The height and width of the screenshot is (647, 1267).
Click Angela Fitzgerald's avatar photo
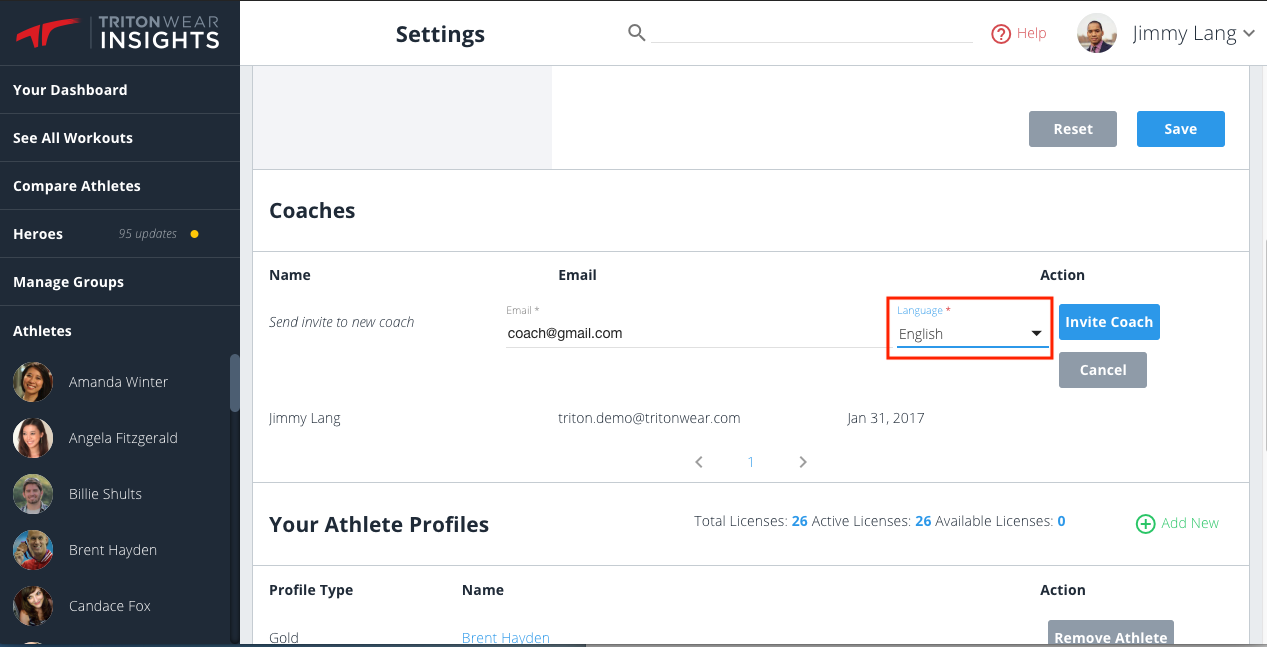(x=33, y=438)
